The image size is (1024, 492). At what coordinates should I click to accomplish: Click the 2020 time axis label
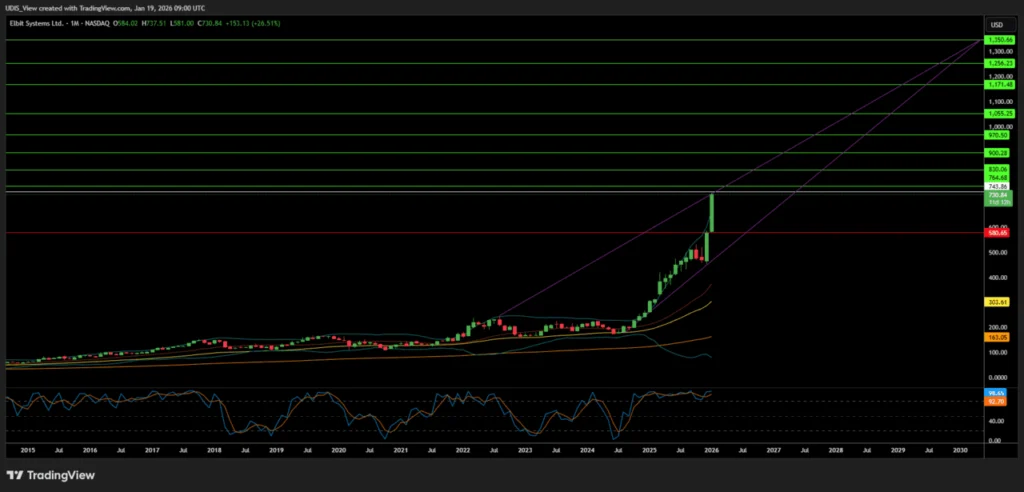pyautogui.click(x=338, y=450)
